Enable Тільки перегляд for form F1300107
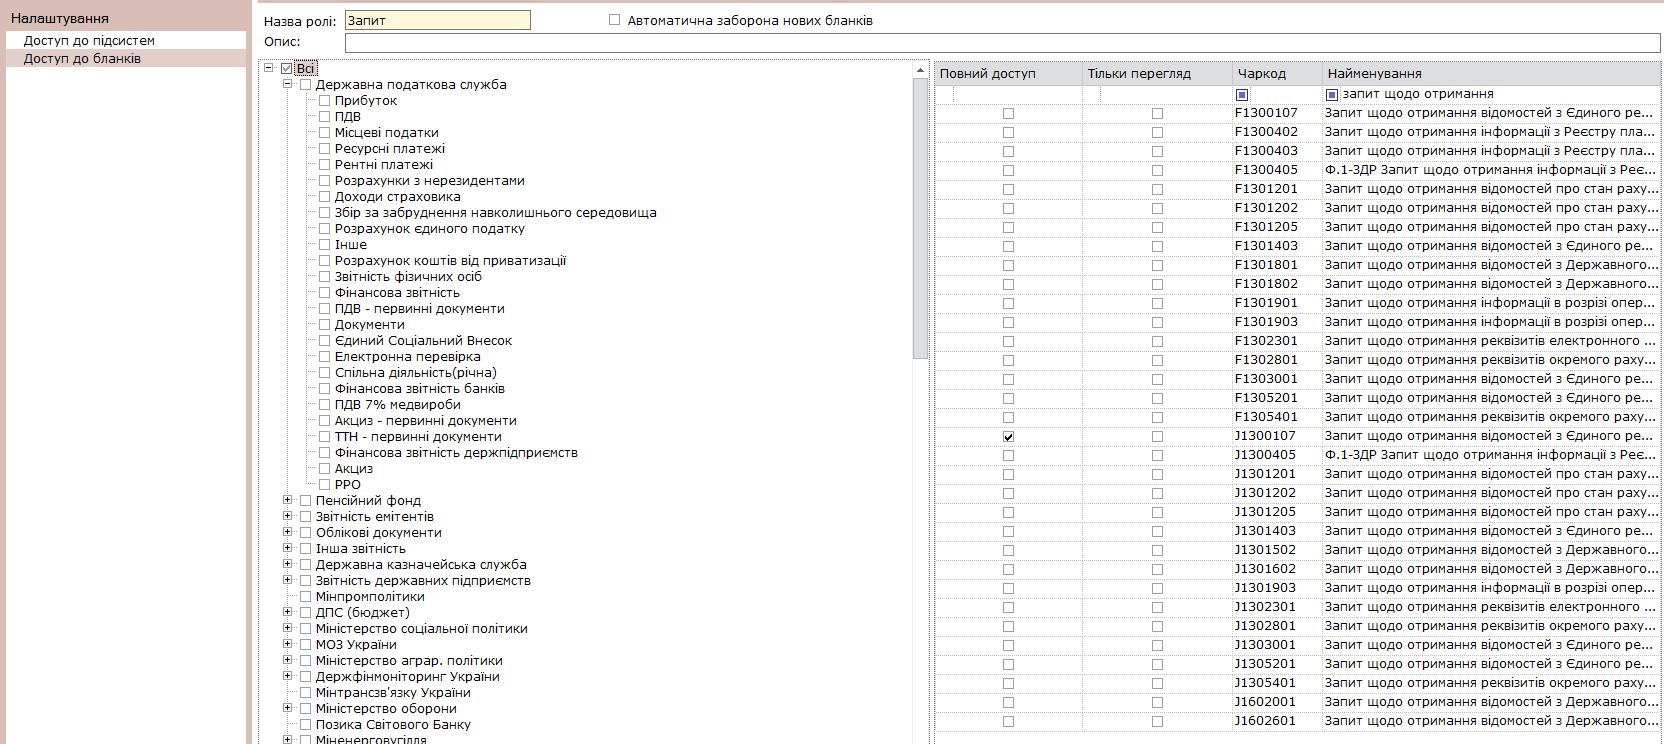Image resolution: width=1670 pixels, height=744 pixels. click(1157, 114)
